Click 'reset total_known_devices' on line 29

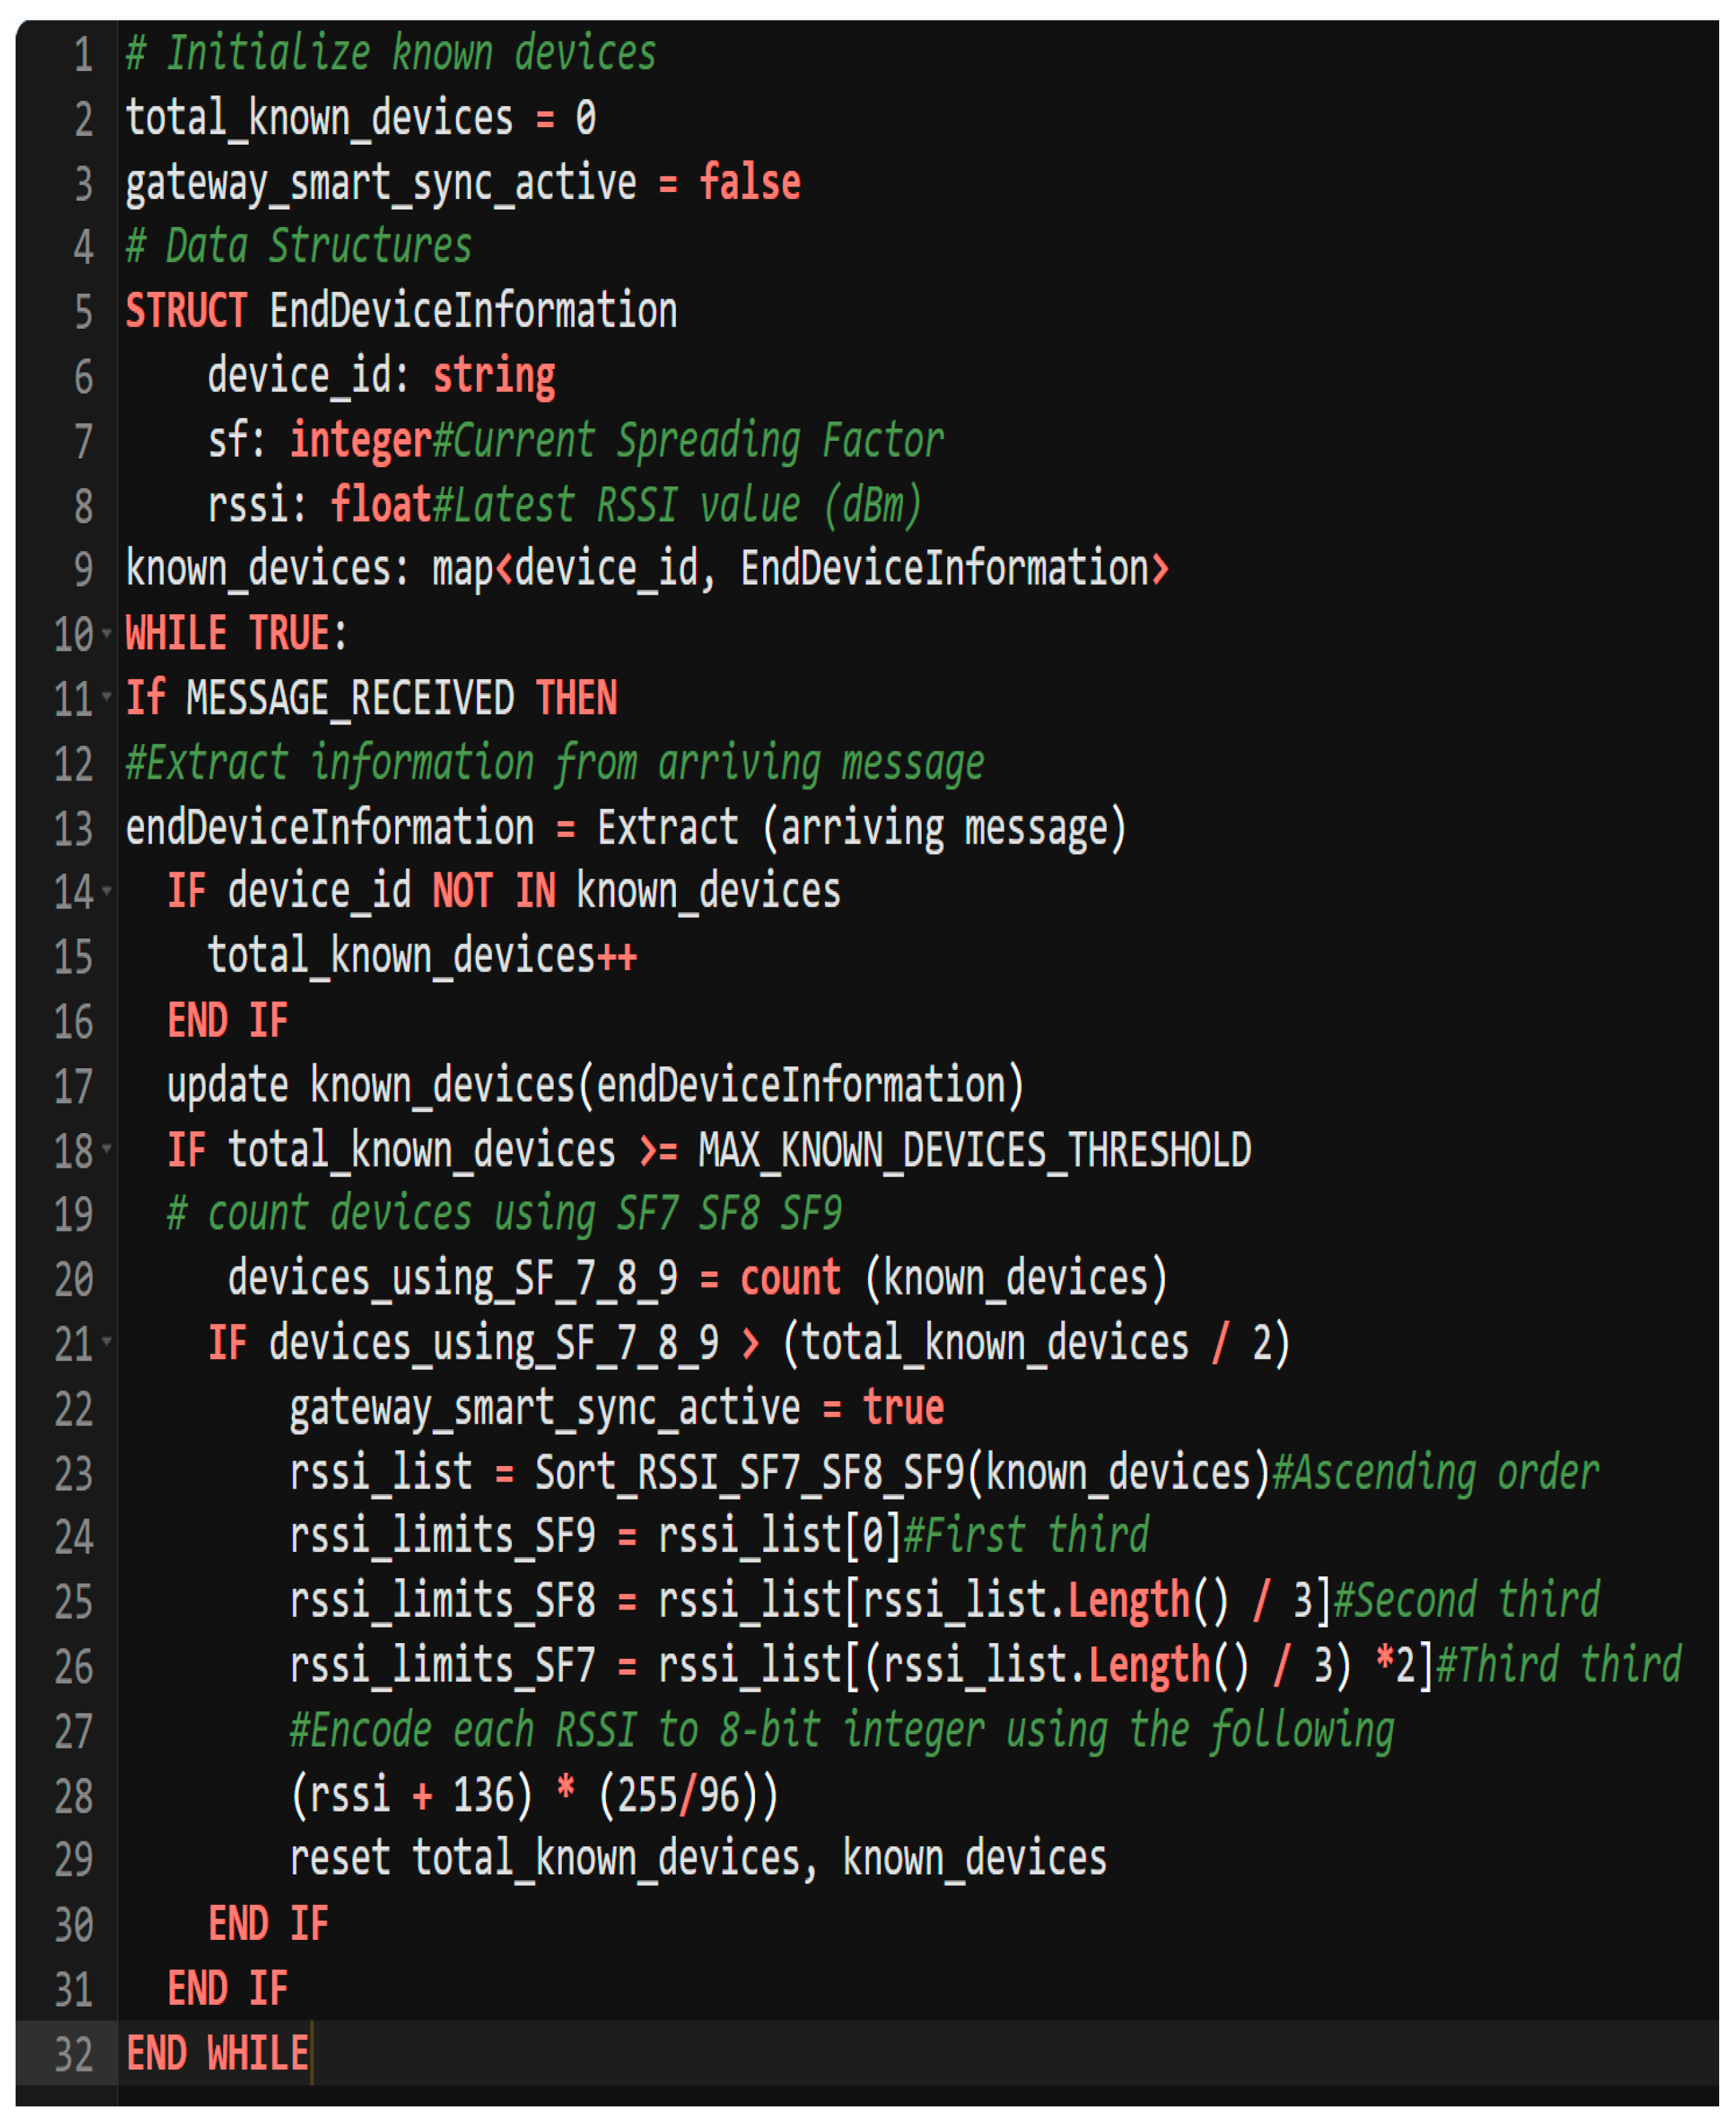tap(544, 1859)
